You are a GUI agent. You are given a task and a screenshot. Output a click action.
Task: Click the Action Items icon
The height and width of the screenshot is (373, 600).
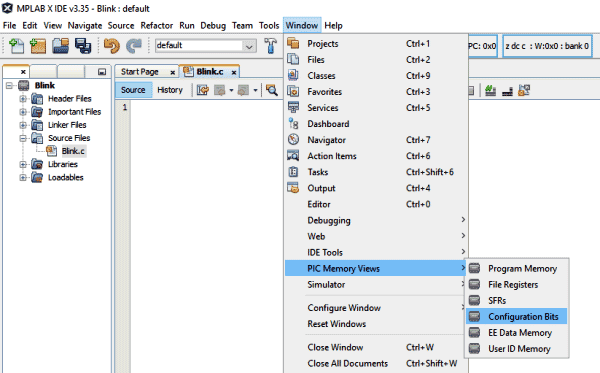pyautogui.click(x=293, y=156)
